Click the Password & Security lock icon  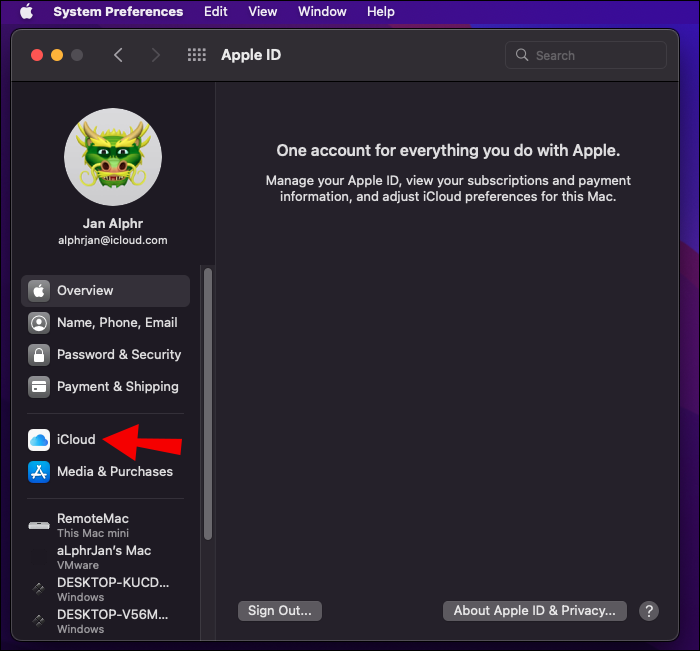coord(39,355)
